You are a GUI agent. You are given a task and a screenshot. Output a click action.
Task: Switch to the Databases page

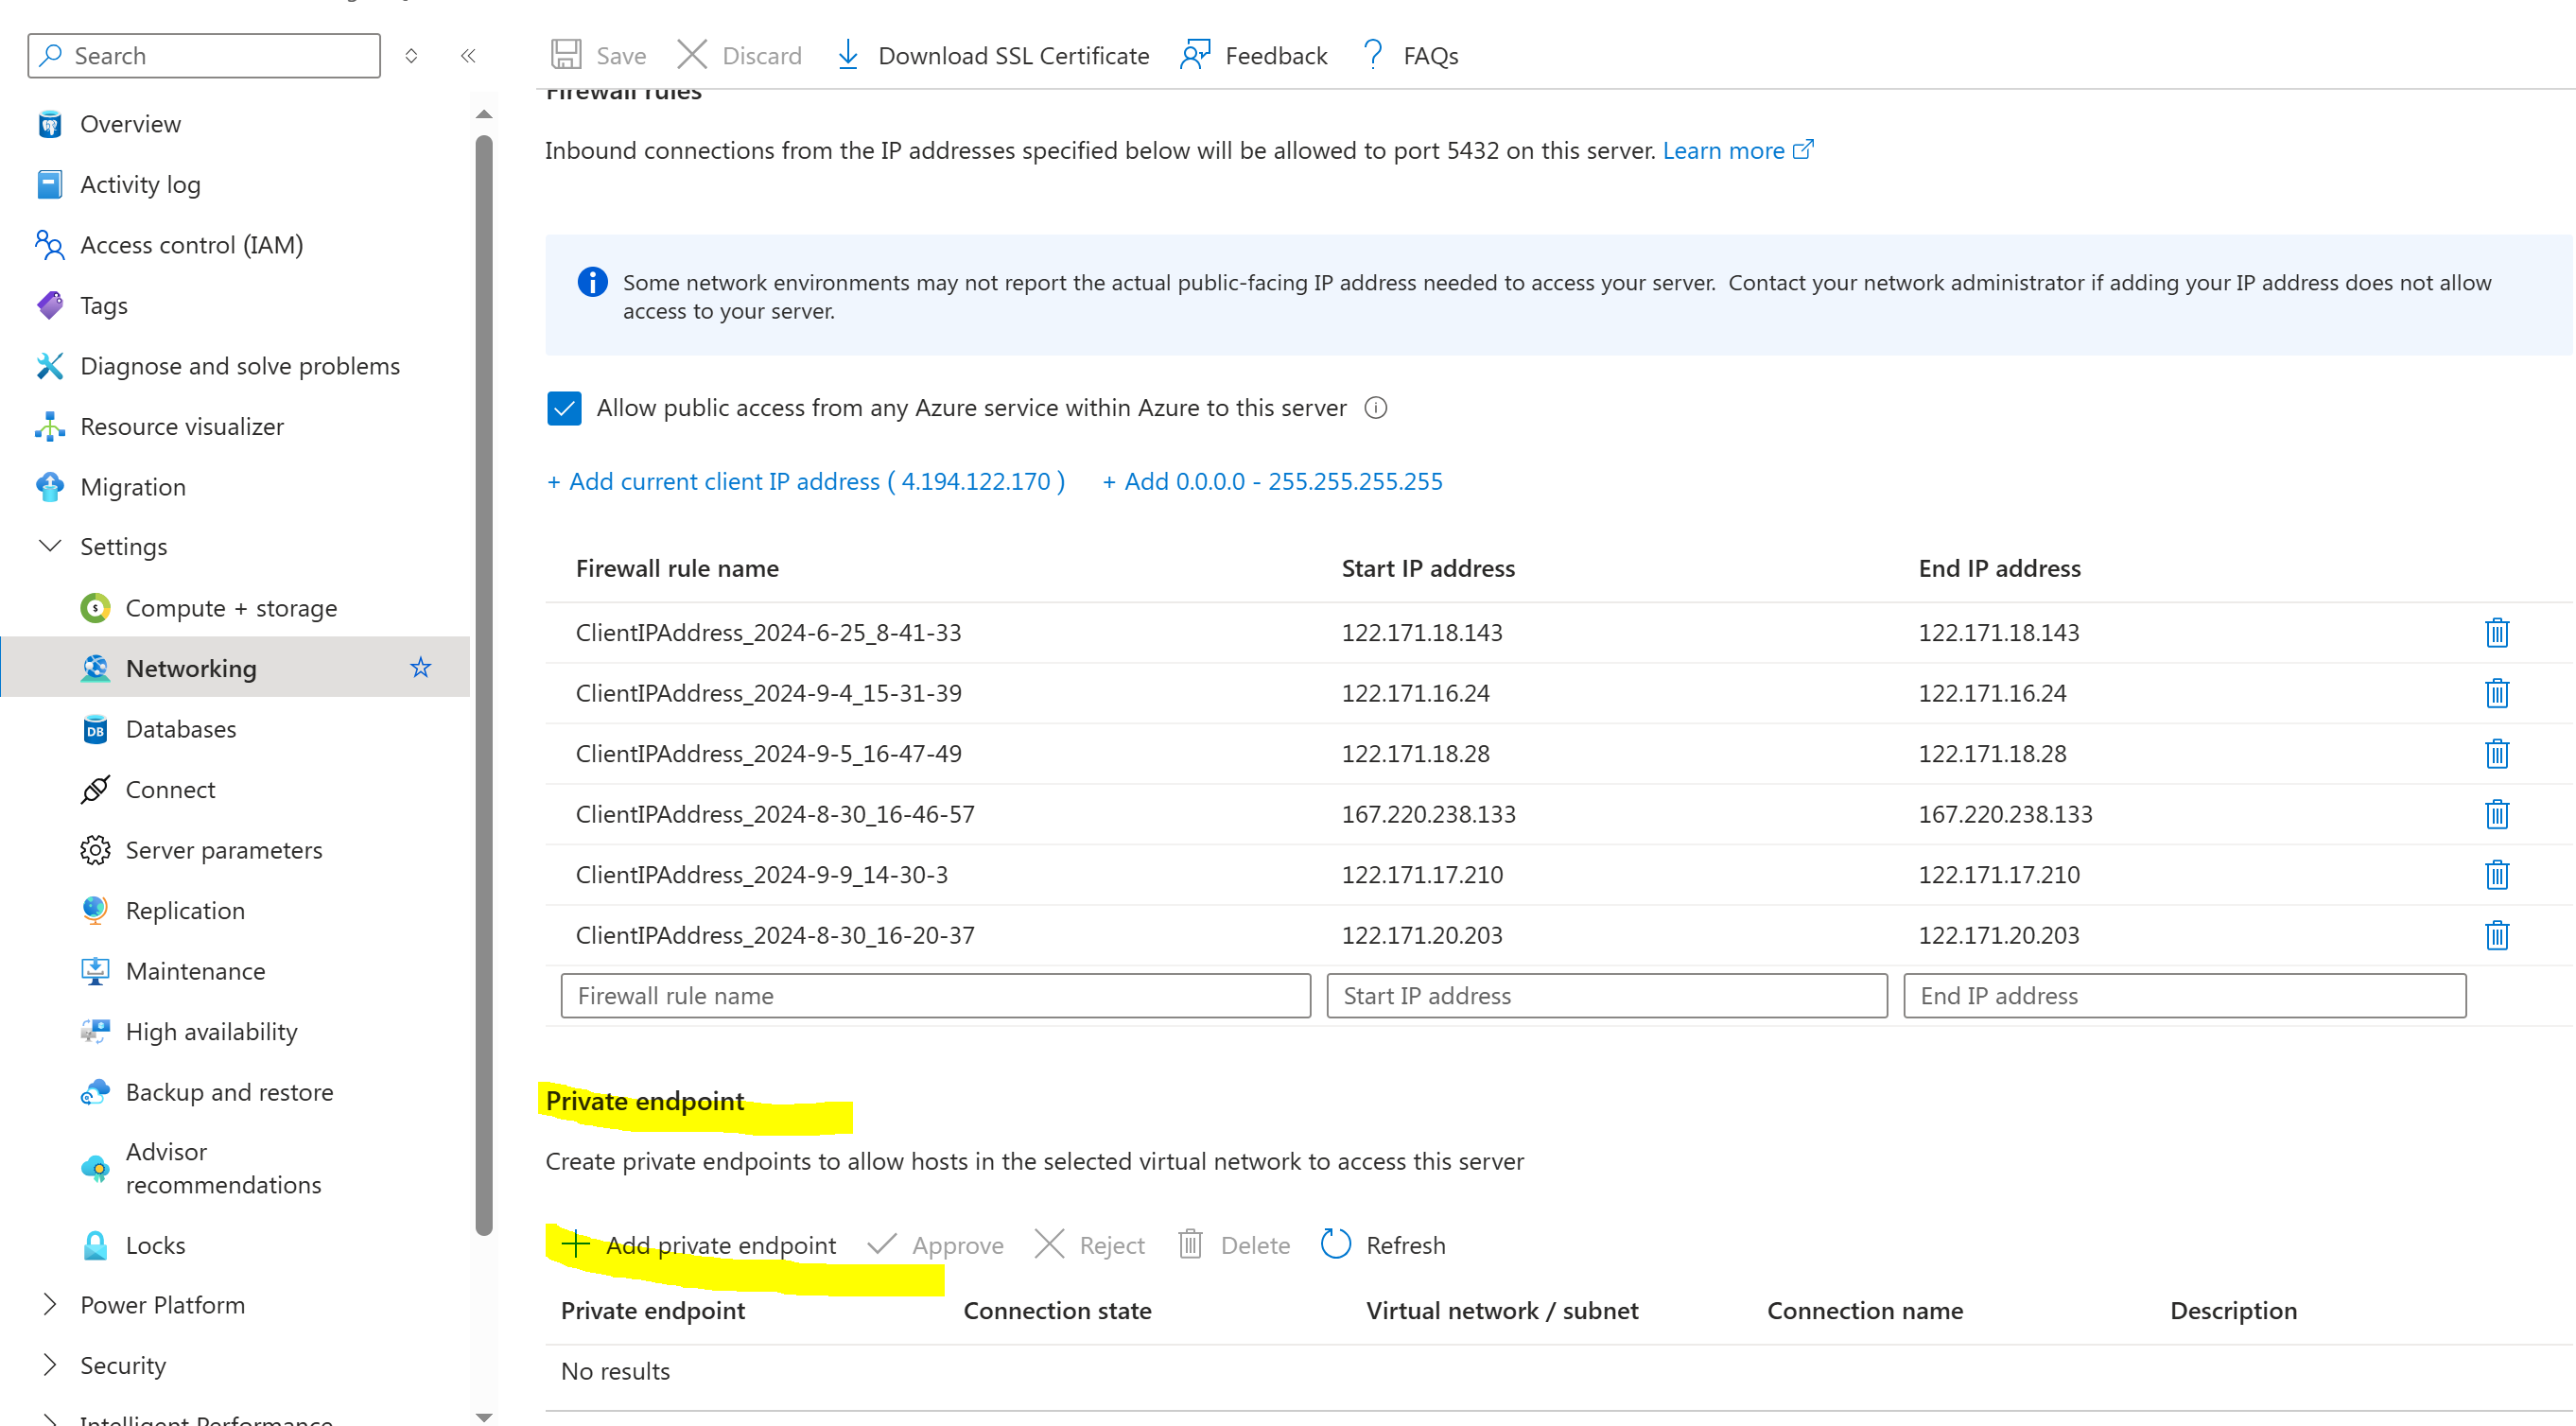(x=181, y=728)
